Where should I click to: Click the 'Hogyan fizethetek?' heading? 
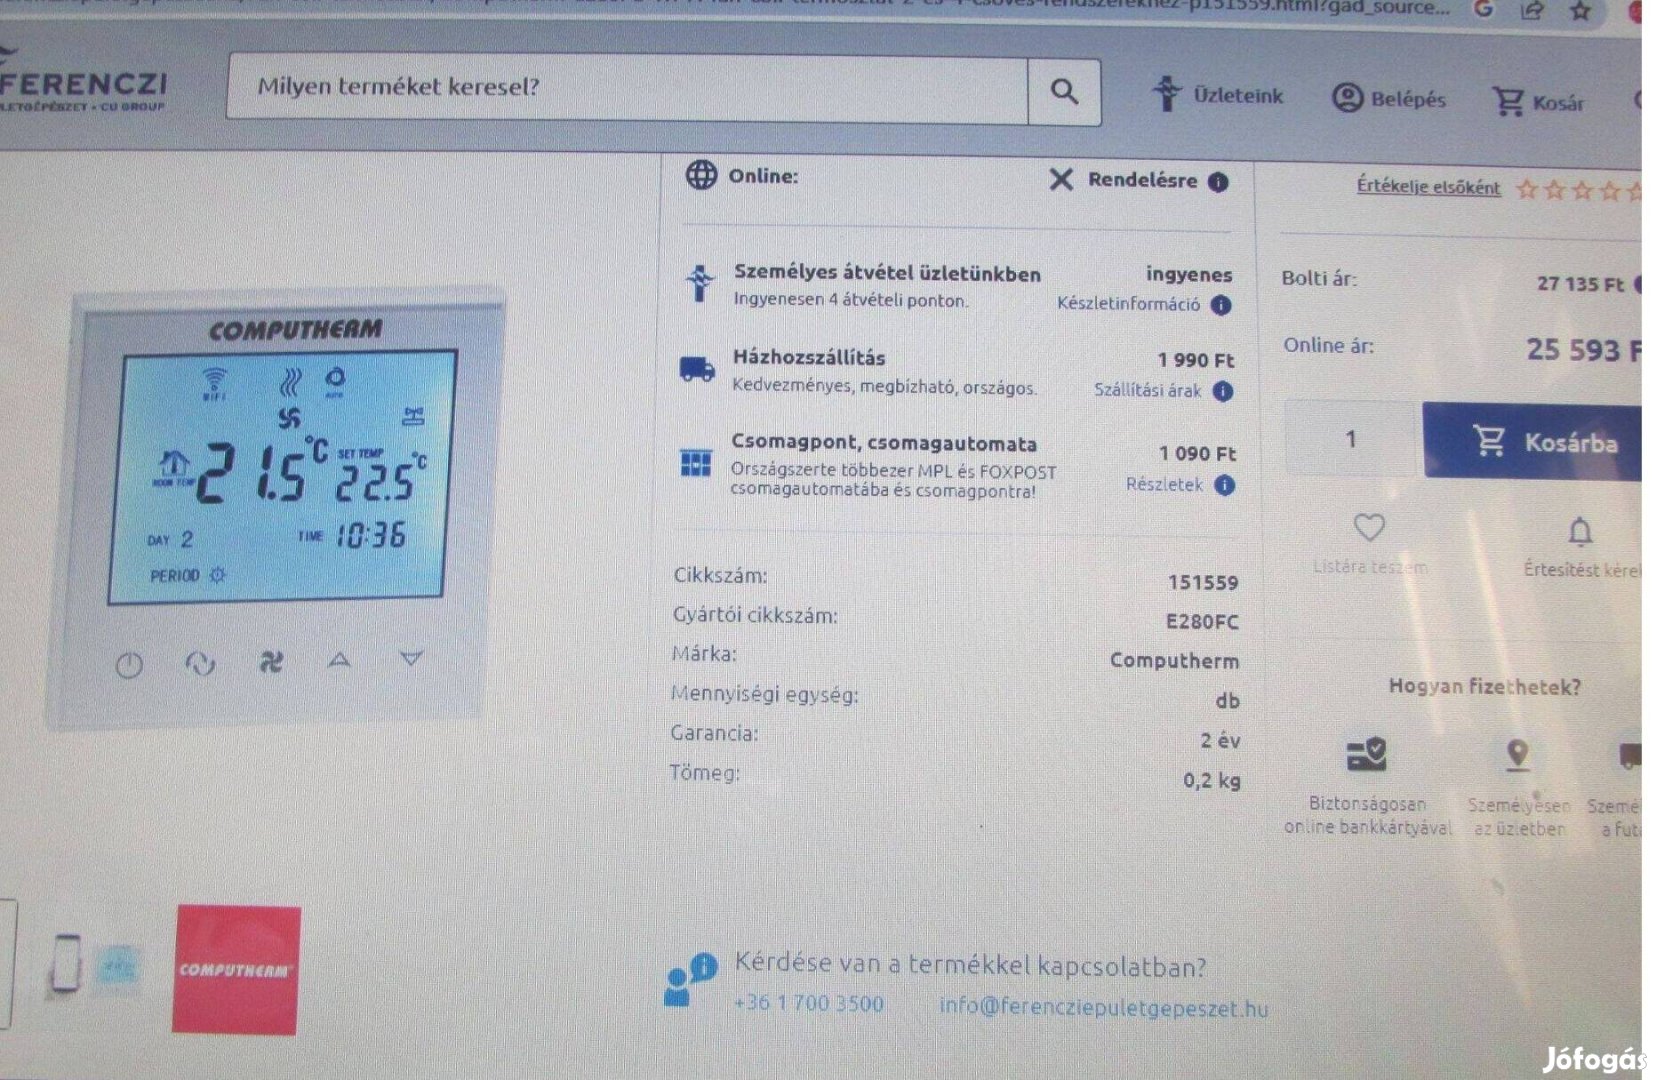point(1485,687)
